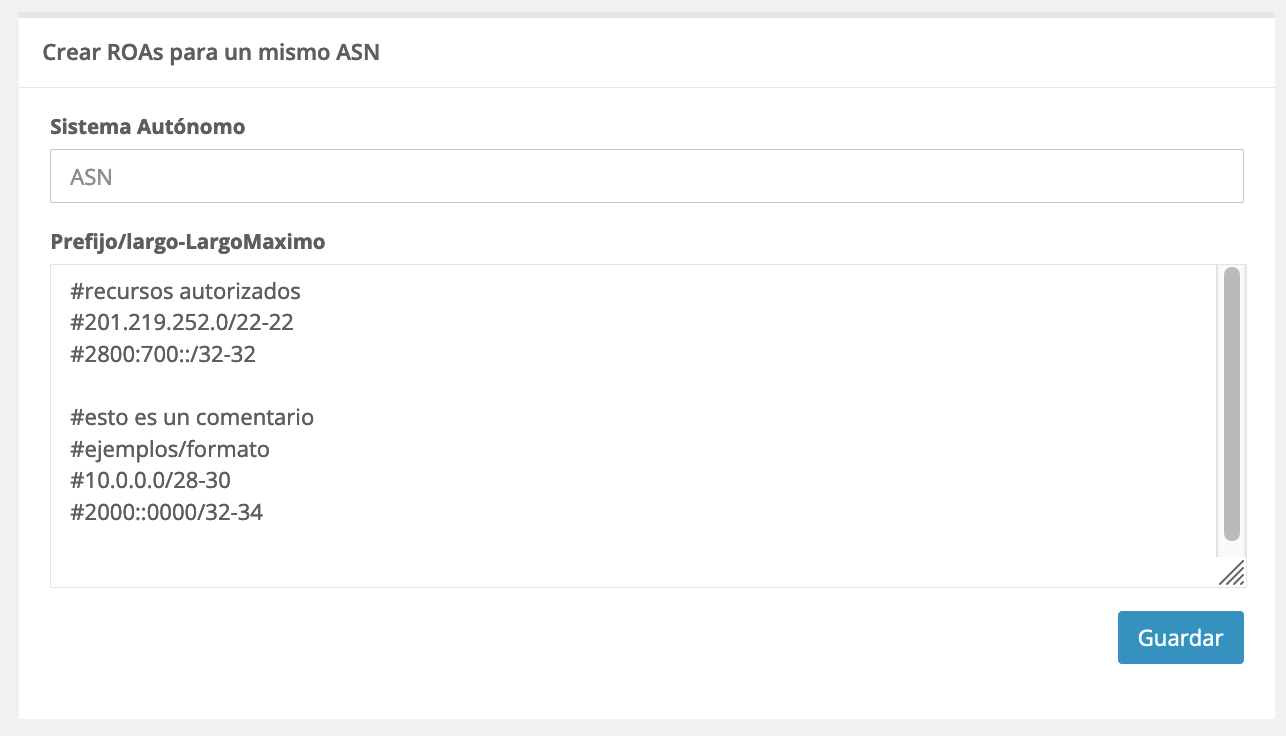Click the "Prefijo/largo-LargoMaximo" label
The height and width of the screenshot is (736, 1286).
pos(187,241)
